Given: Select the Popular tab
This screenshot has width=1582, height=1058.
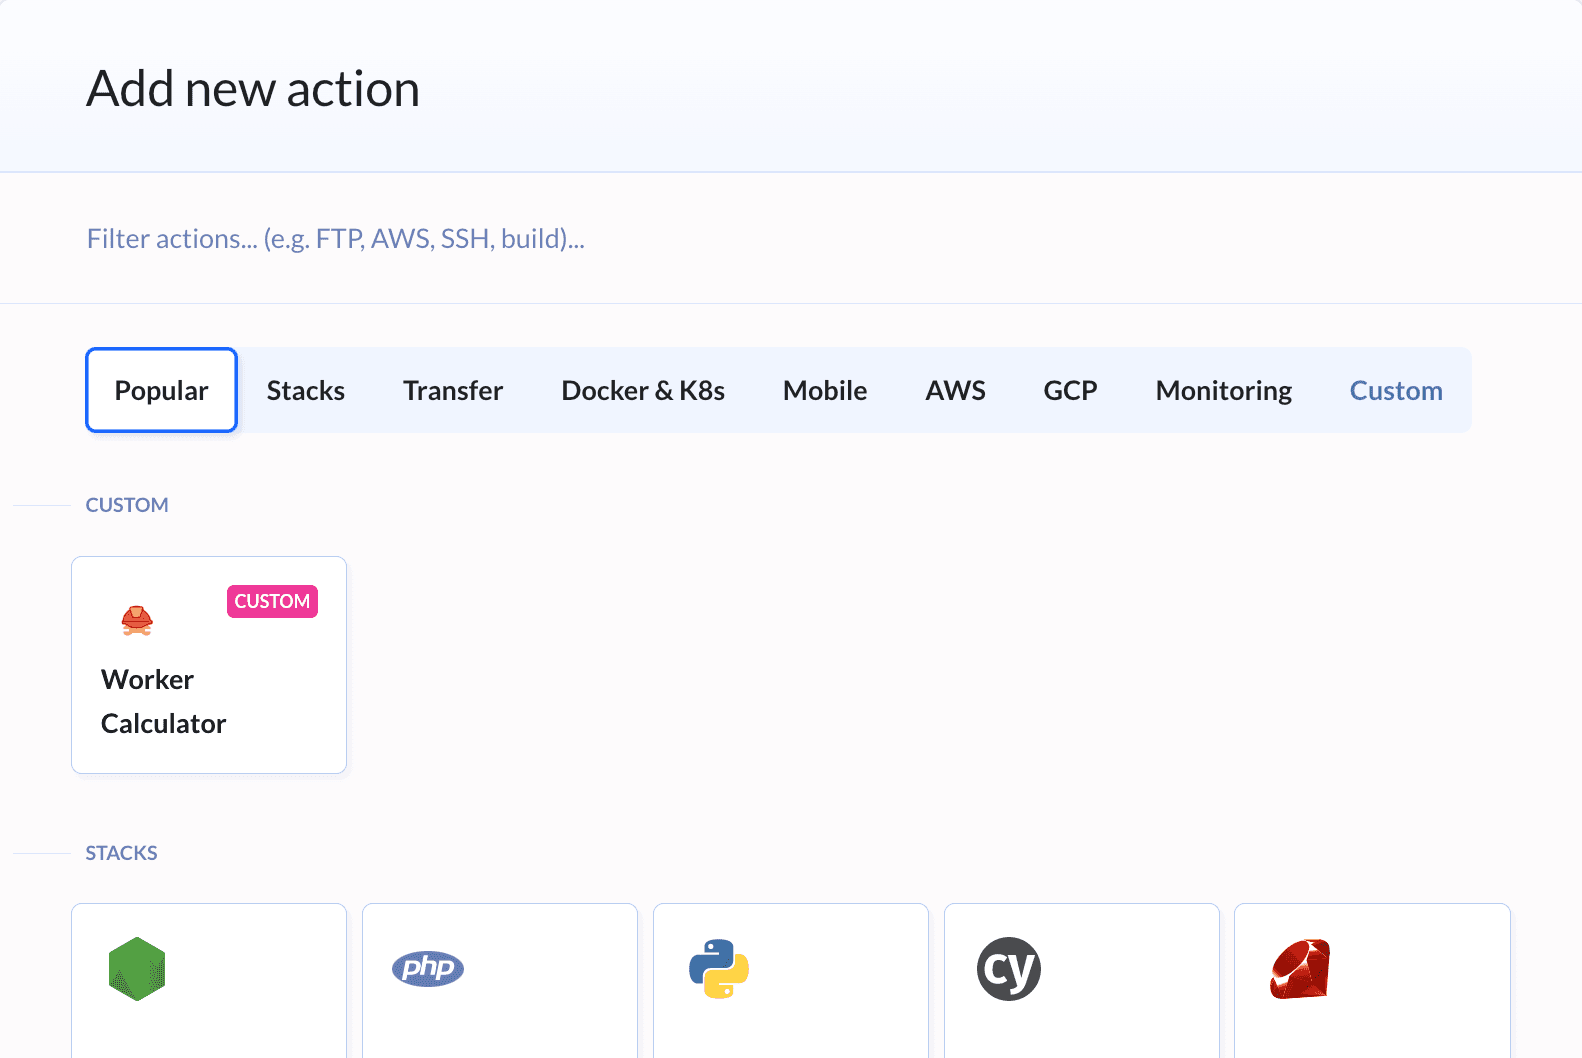Looking at the screenshot, I should pyautogui.click(x=161, y=390).
